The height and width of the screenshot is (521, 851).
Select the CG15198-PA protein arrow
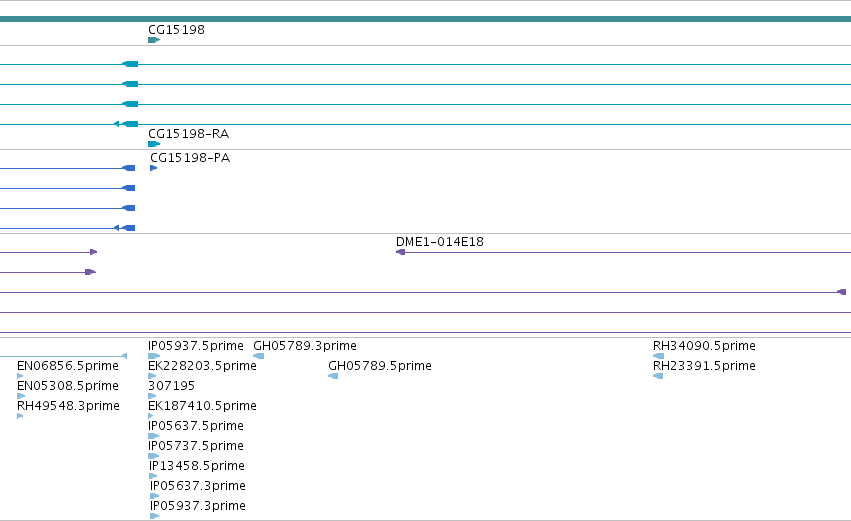point(154,168)
